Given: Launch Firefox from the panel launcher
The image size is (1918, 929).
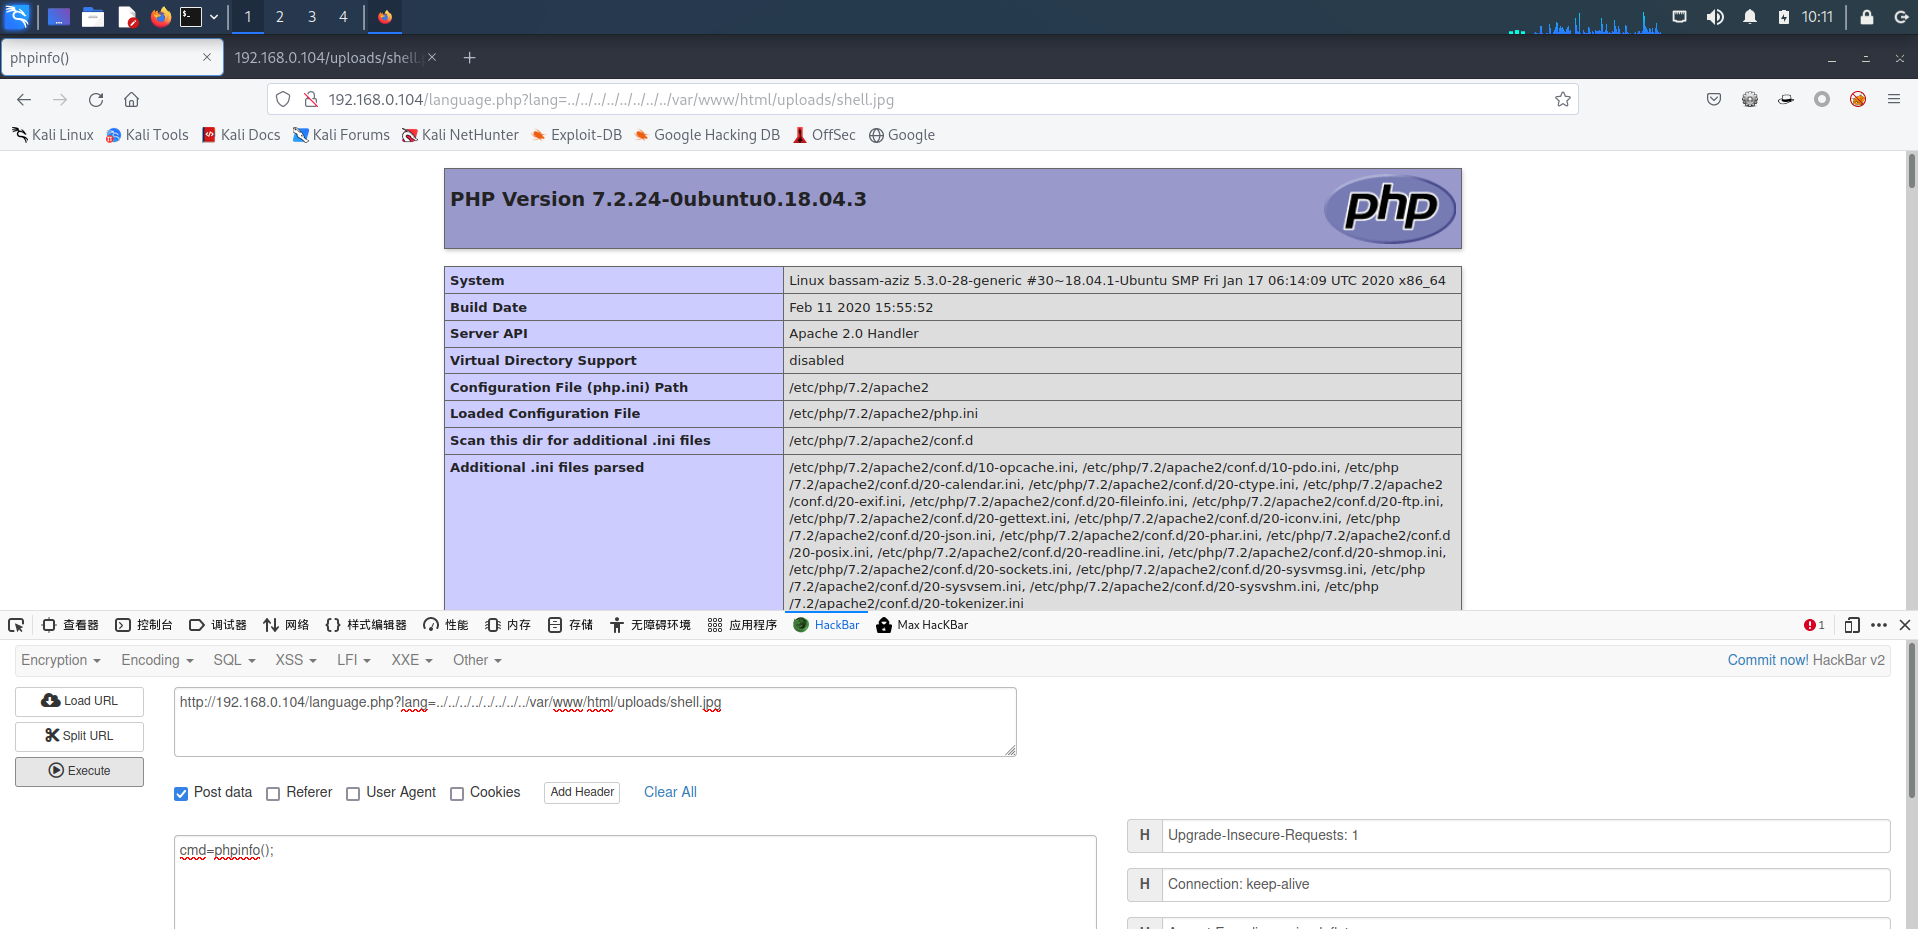Looking at the screenshot, I should pyautogui.click(x=160, y=17).
